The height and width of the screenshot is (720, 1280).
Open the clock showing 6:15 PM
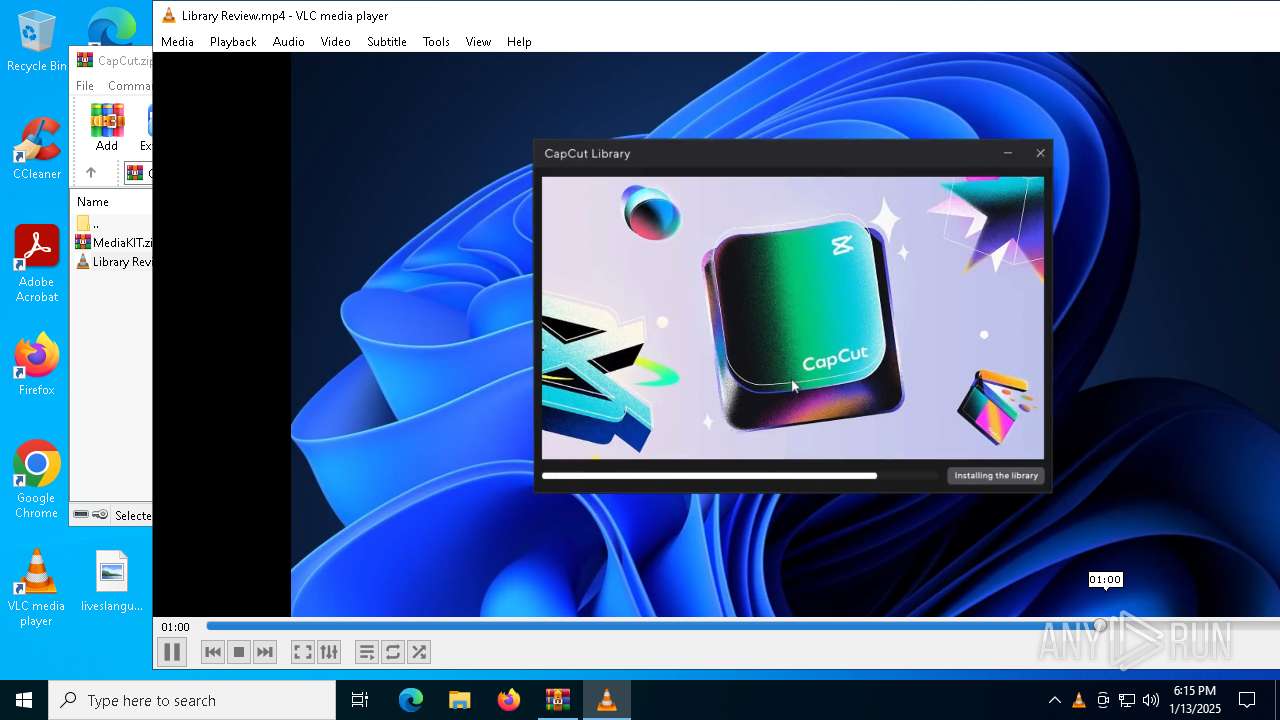[x=1195, y=700]
